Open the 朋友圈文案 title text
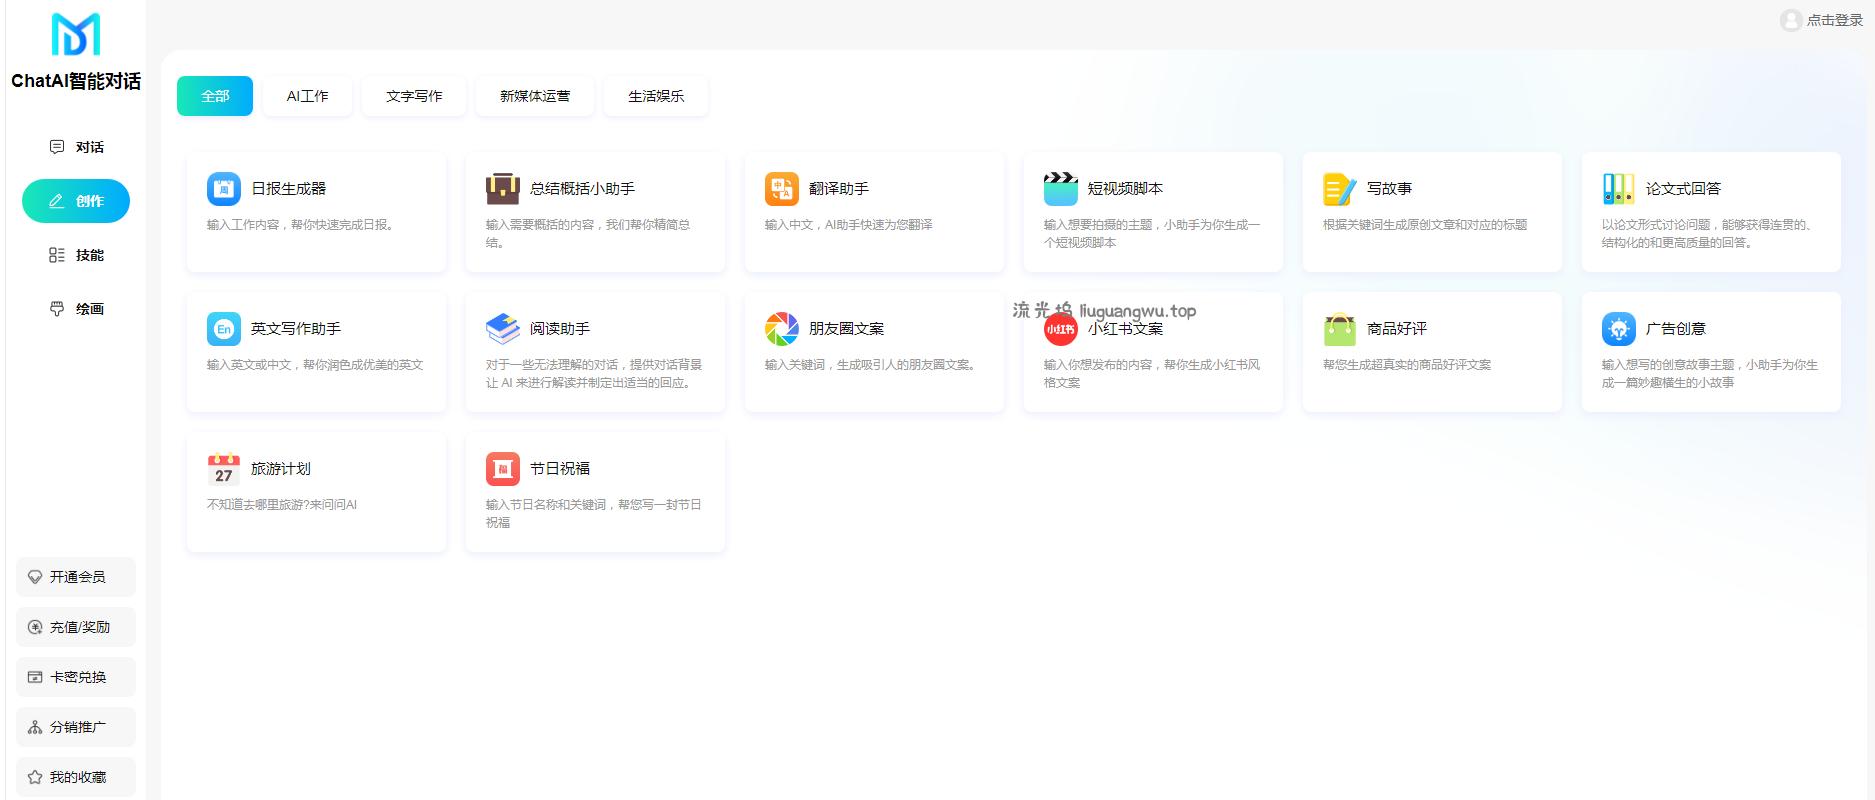1875x800 pixels. pyautogui.click(x=846, y=328)
